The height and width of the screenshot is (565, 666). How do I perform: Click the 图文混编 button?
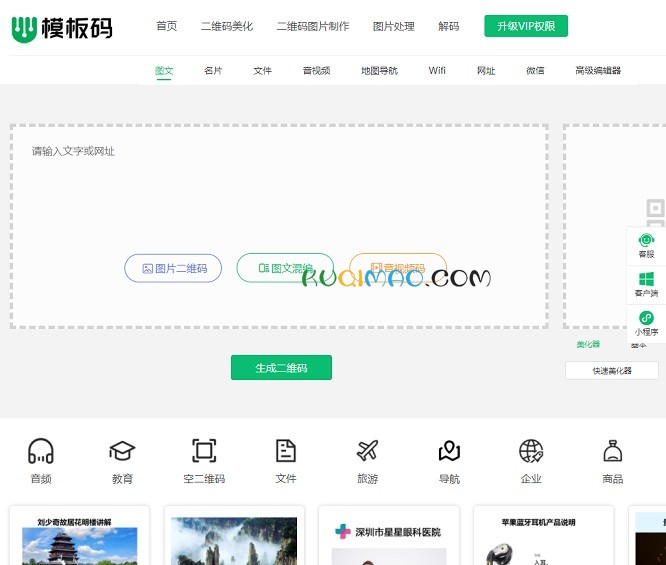coord(285,268)
